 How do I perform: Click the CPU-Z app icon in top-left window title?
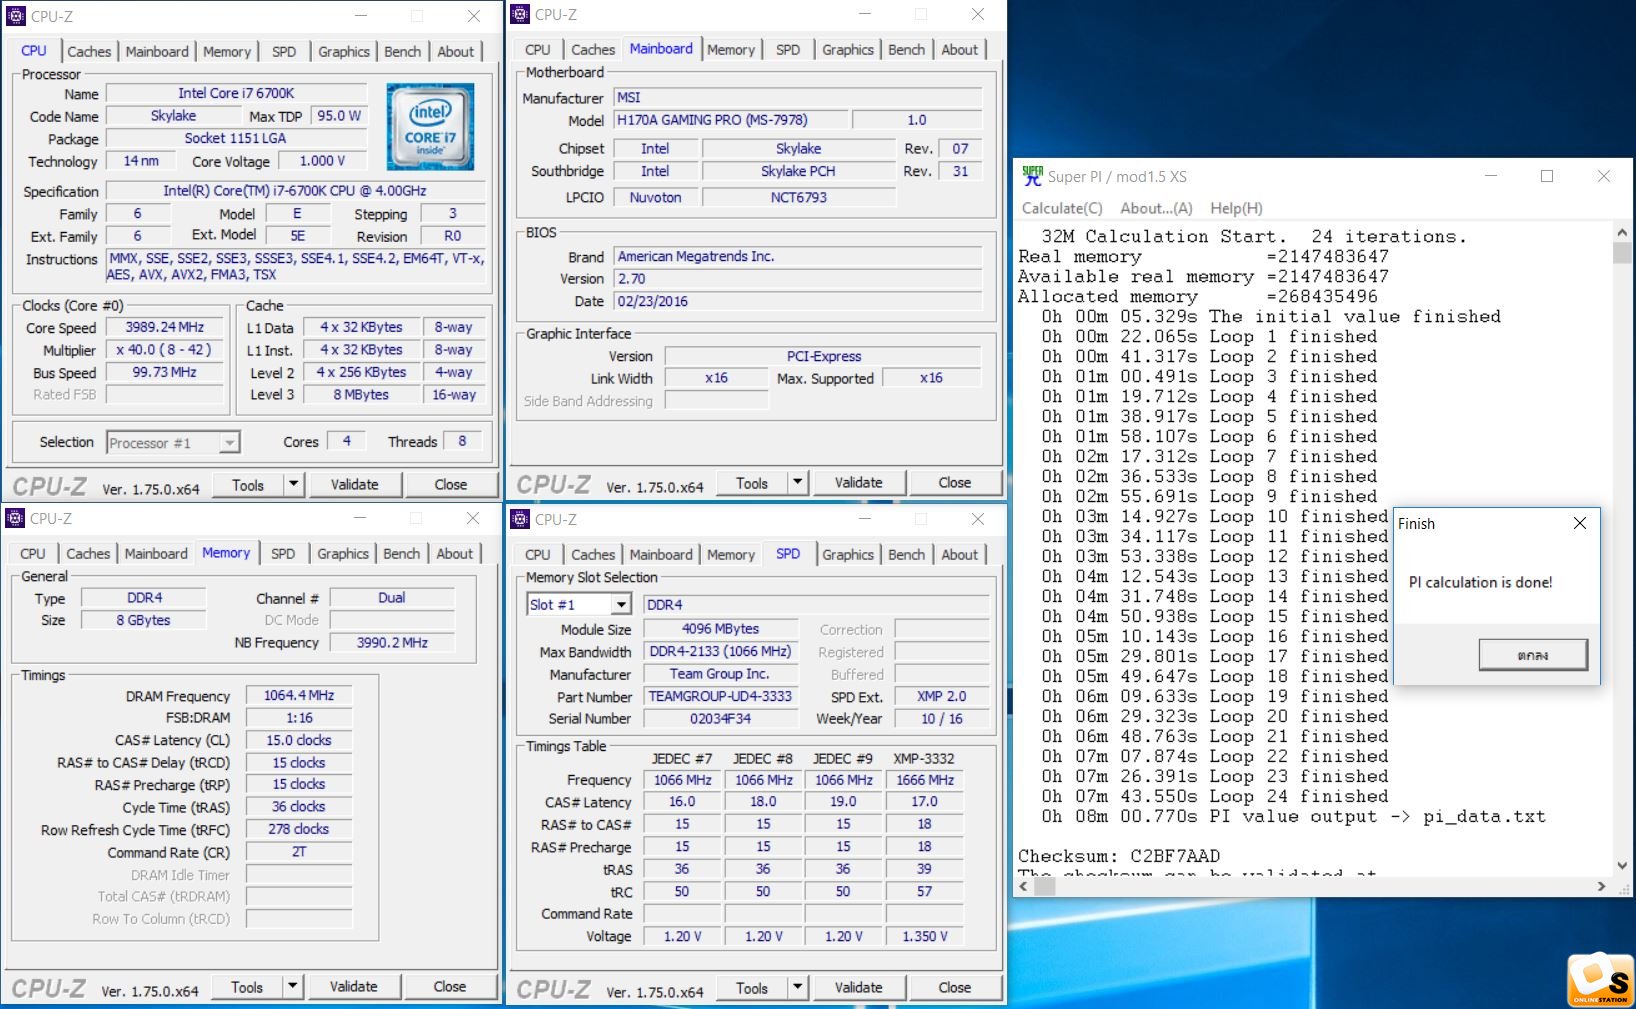click(16, 16)
